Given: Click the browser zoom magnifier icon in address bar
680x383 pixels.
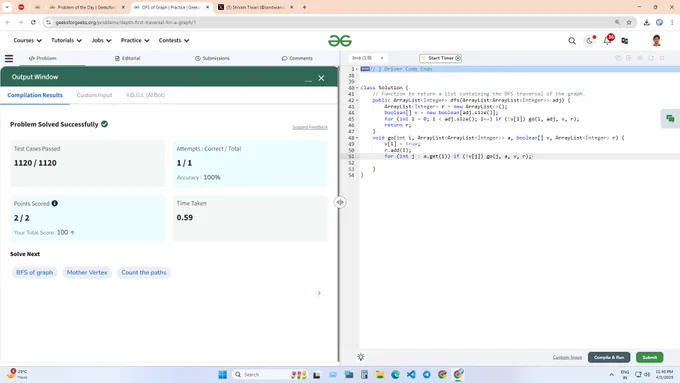Looking at the screenshot, I should tap(617, 22).
